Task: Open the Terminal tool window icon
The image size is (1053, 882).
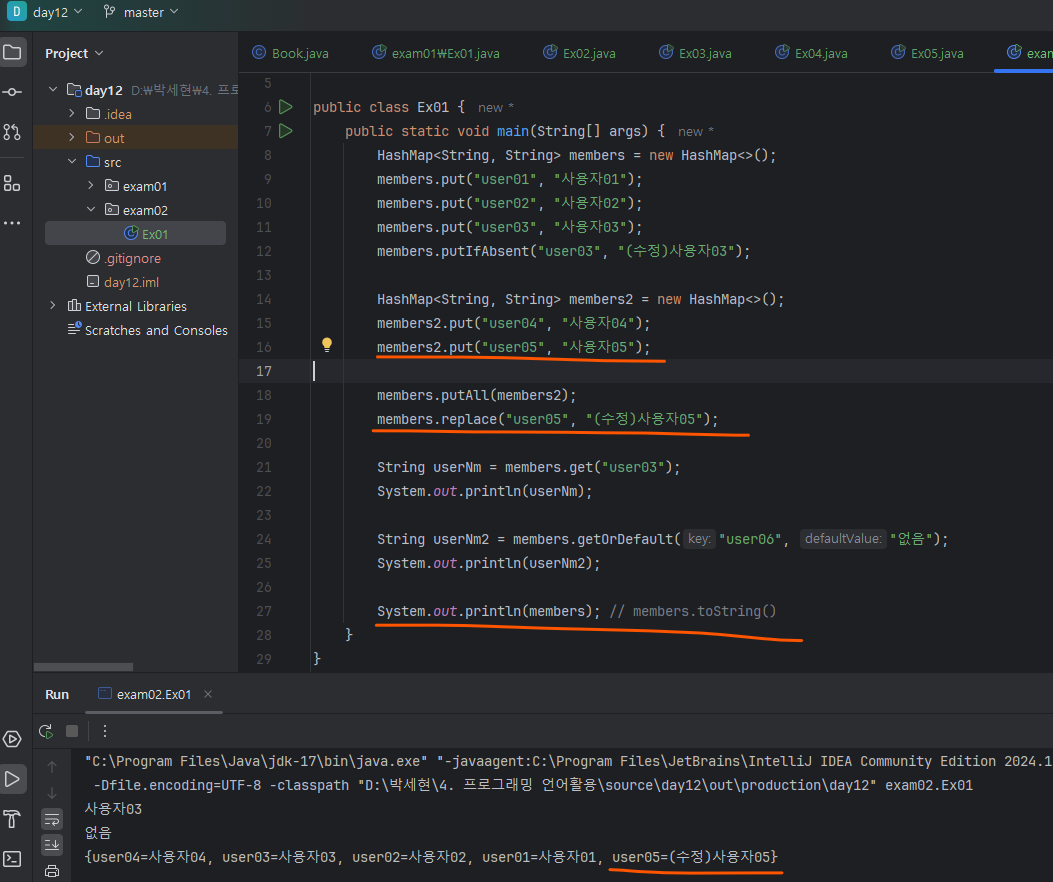Action: click(13, 858)
